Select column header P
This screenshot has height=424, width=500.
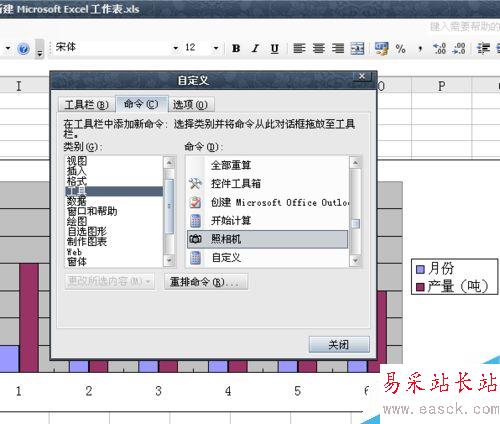[441, 86]
